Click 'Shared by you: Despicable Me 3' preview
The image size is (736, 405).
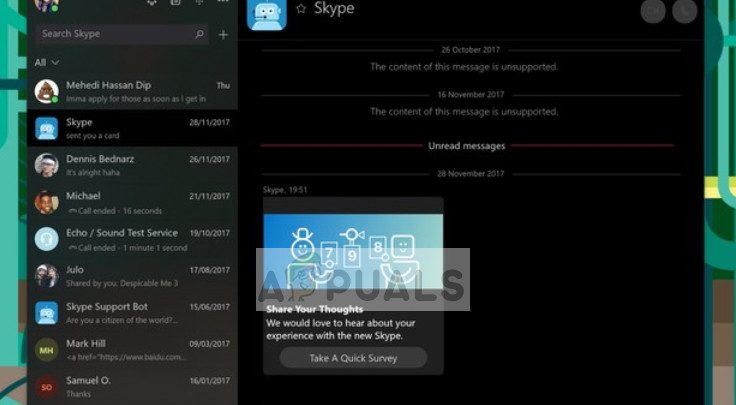(x=122, y=283)
